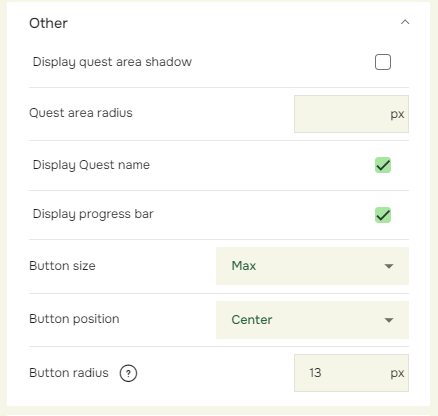This screenshot has height=416, width=438.
Task: Click the px unit in Quest area radius
Action: [x=397, y=114]
